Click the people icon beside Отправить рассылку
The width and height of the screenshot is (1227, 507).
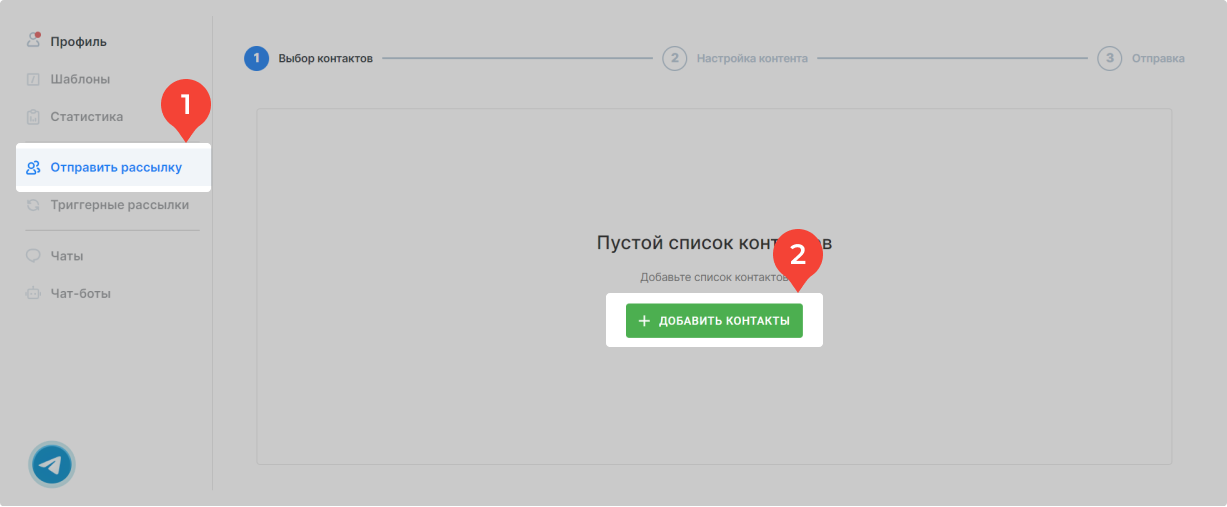click(x=33, y=168)
